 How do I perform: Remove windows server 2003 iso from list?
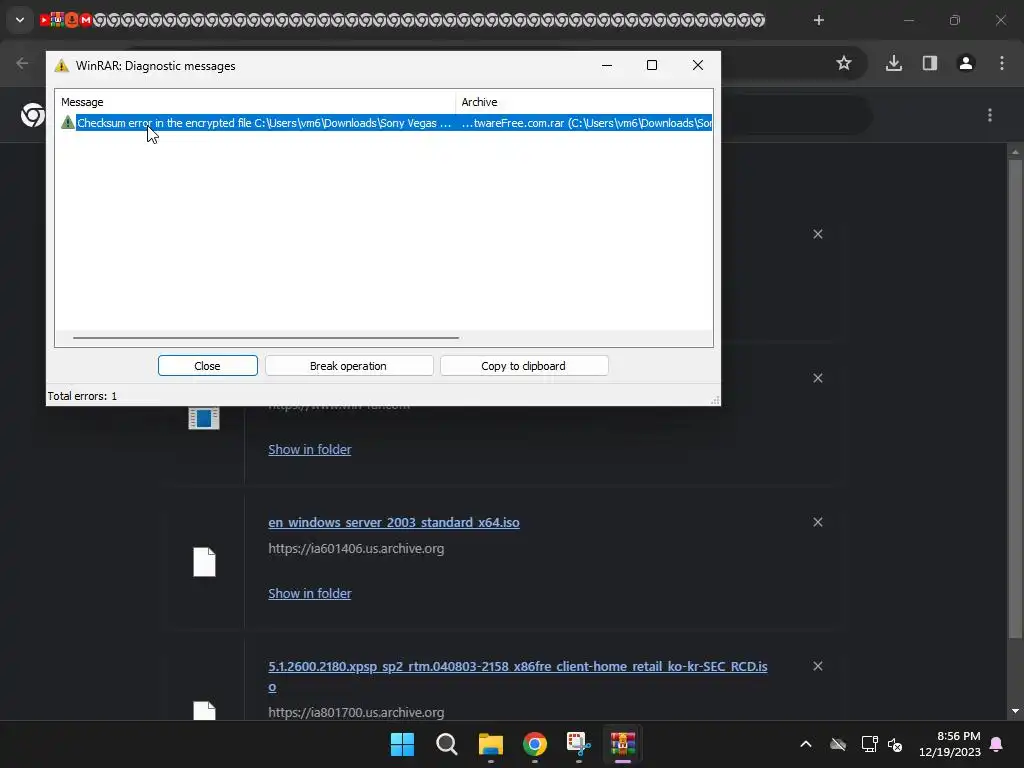tap(818, 522)
